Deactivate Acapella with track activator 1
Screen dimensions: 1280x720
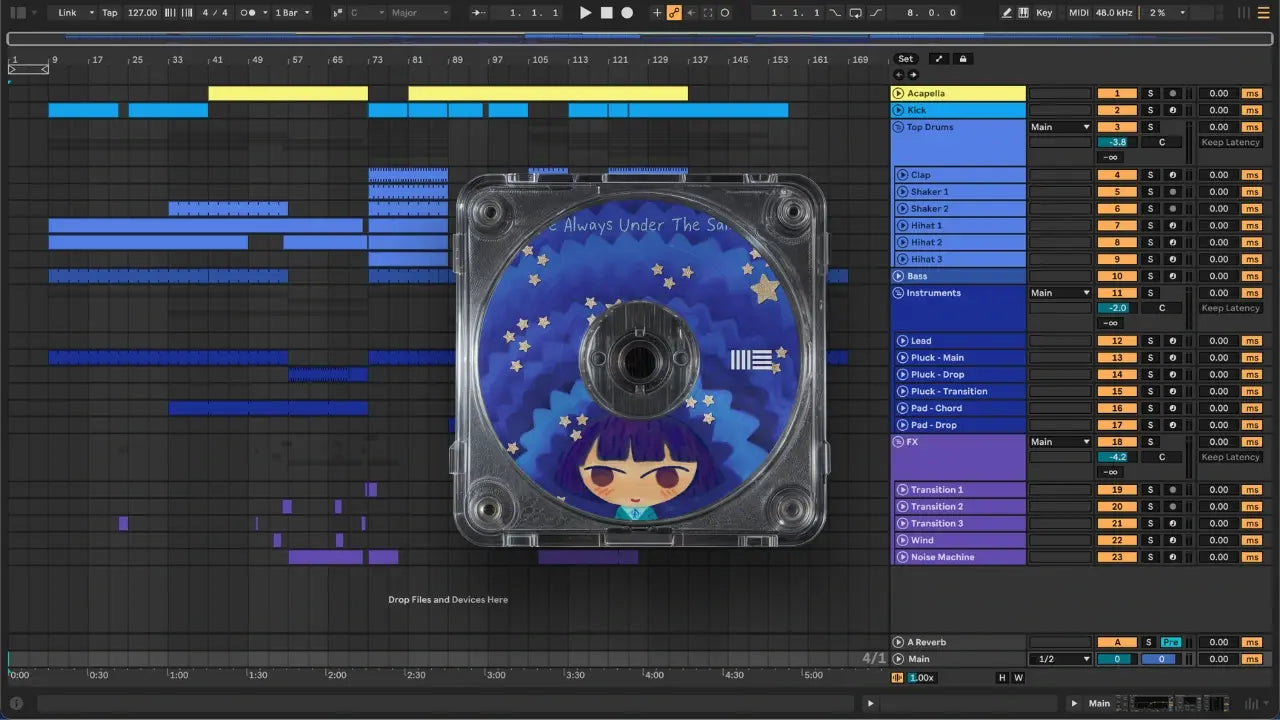tap(1117, 94)
